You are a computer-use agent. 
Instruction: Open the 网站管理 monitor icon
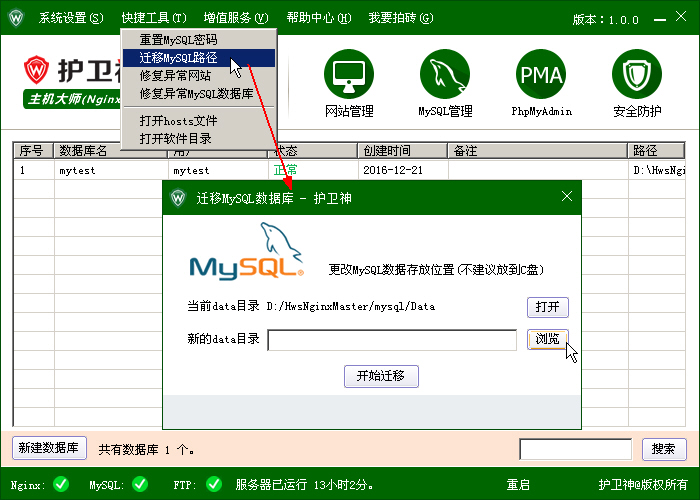[349, 74]
